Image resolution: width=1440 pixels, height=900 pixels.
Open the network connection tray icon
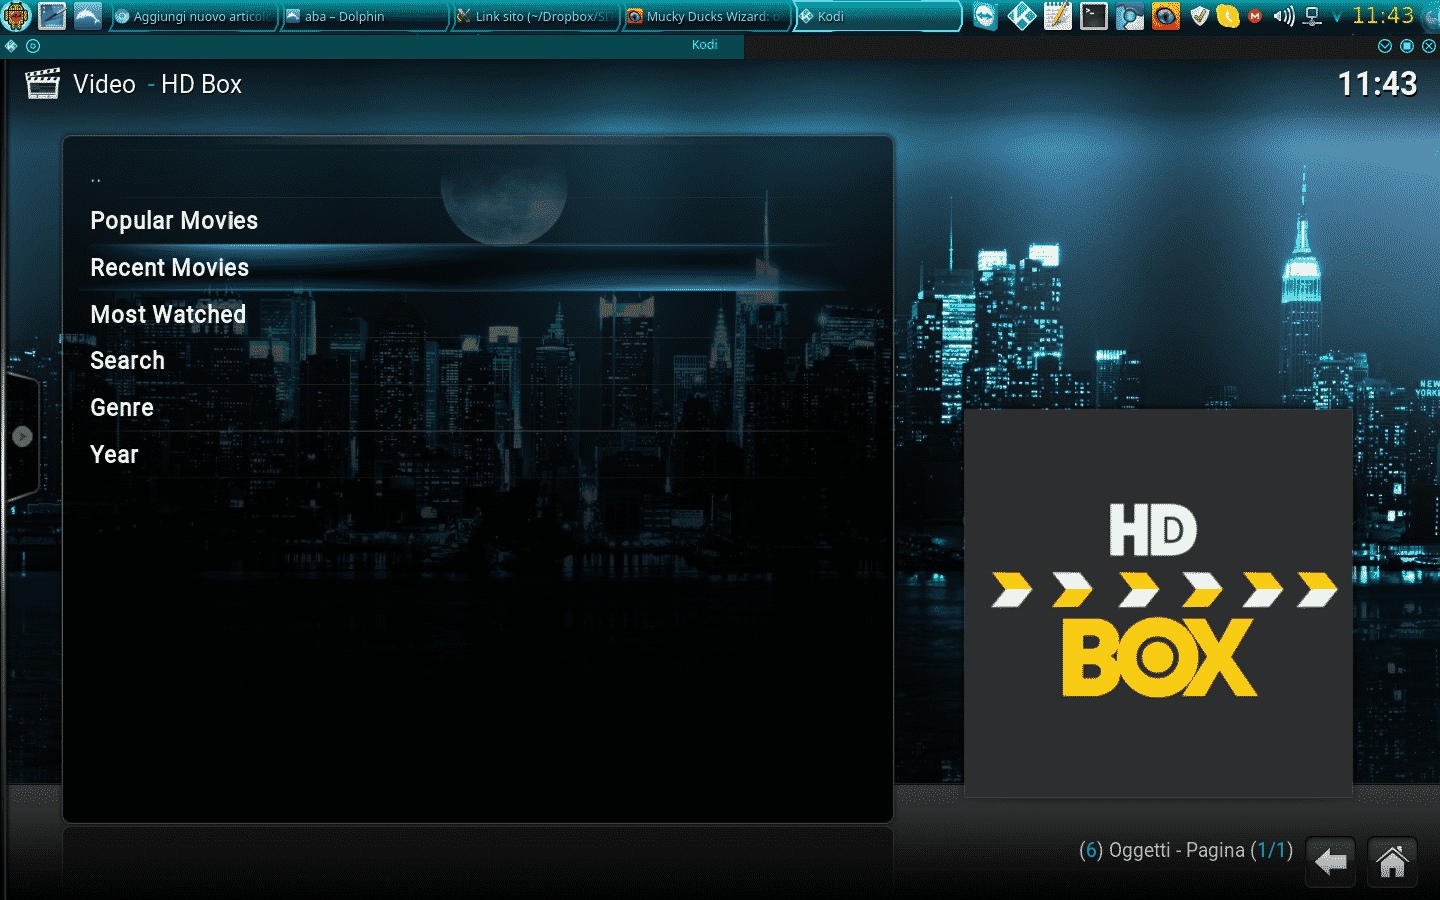[x=1313, y=16]
